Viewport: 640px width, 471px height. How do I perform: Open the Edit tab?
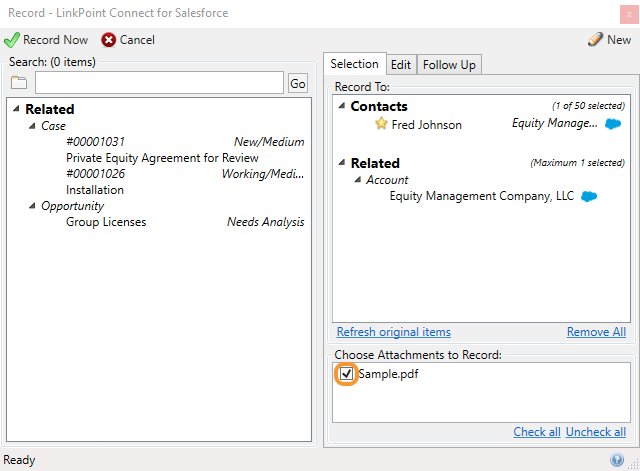coord(401,65)
